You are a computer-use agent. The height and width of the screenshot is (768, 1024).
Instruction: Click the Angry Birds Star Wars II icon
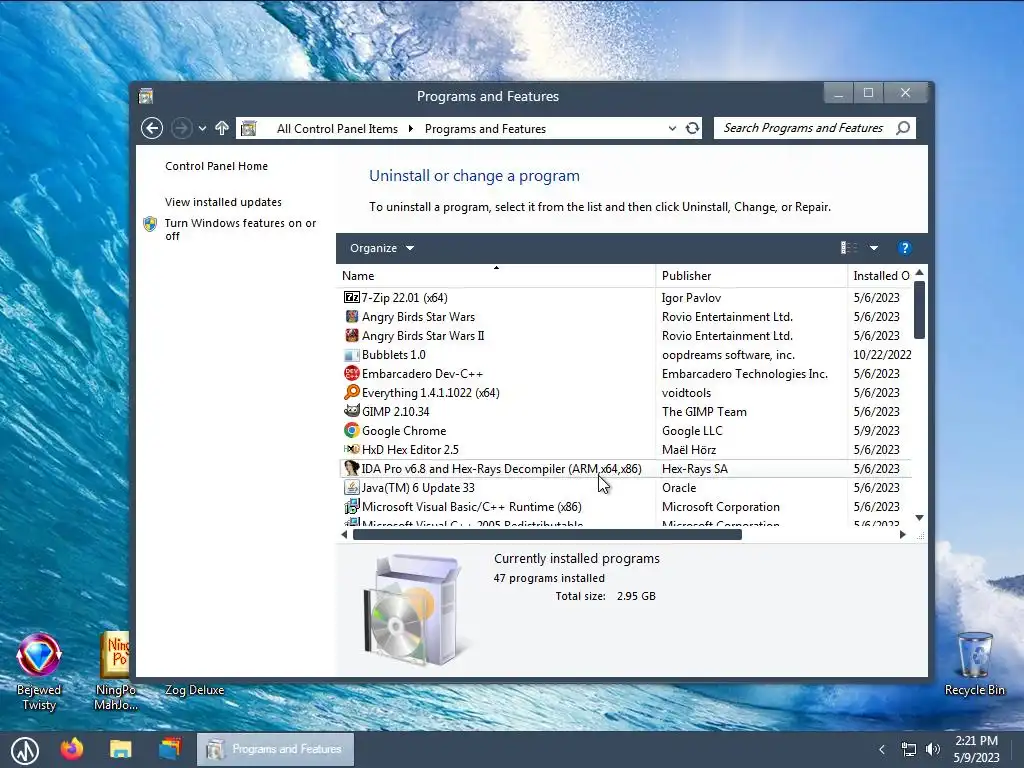coord(351,336)
